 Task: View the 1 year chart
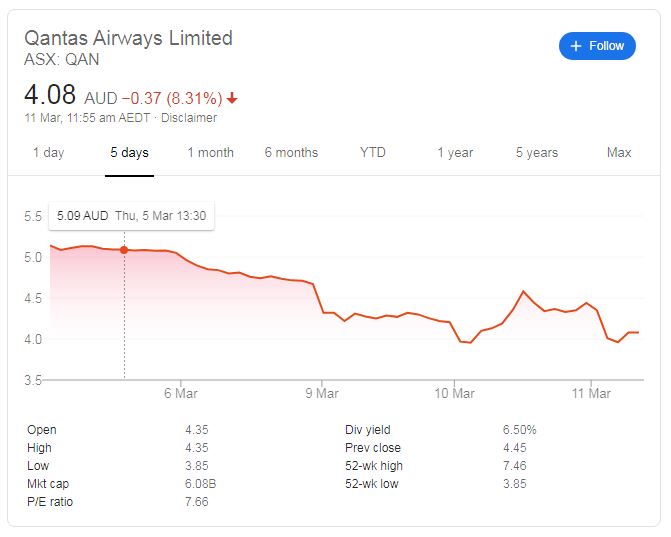[x=455, y=153]
